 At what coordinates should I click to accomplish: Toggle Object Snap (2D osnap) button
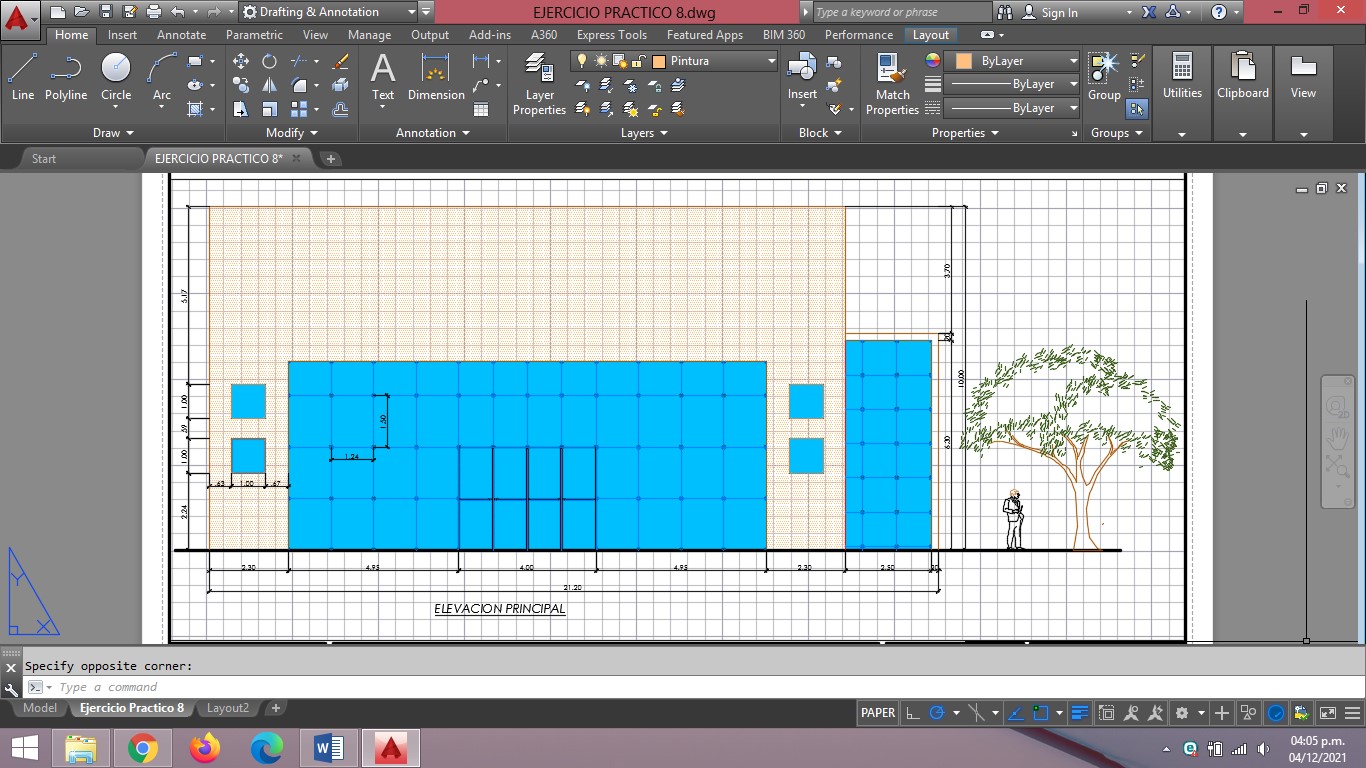(x=1039, y=713)
